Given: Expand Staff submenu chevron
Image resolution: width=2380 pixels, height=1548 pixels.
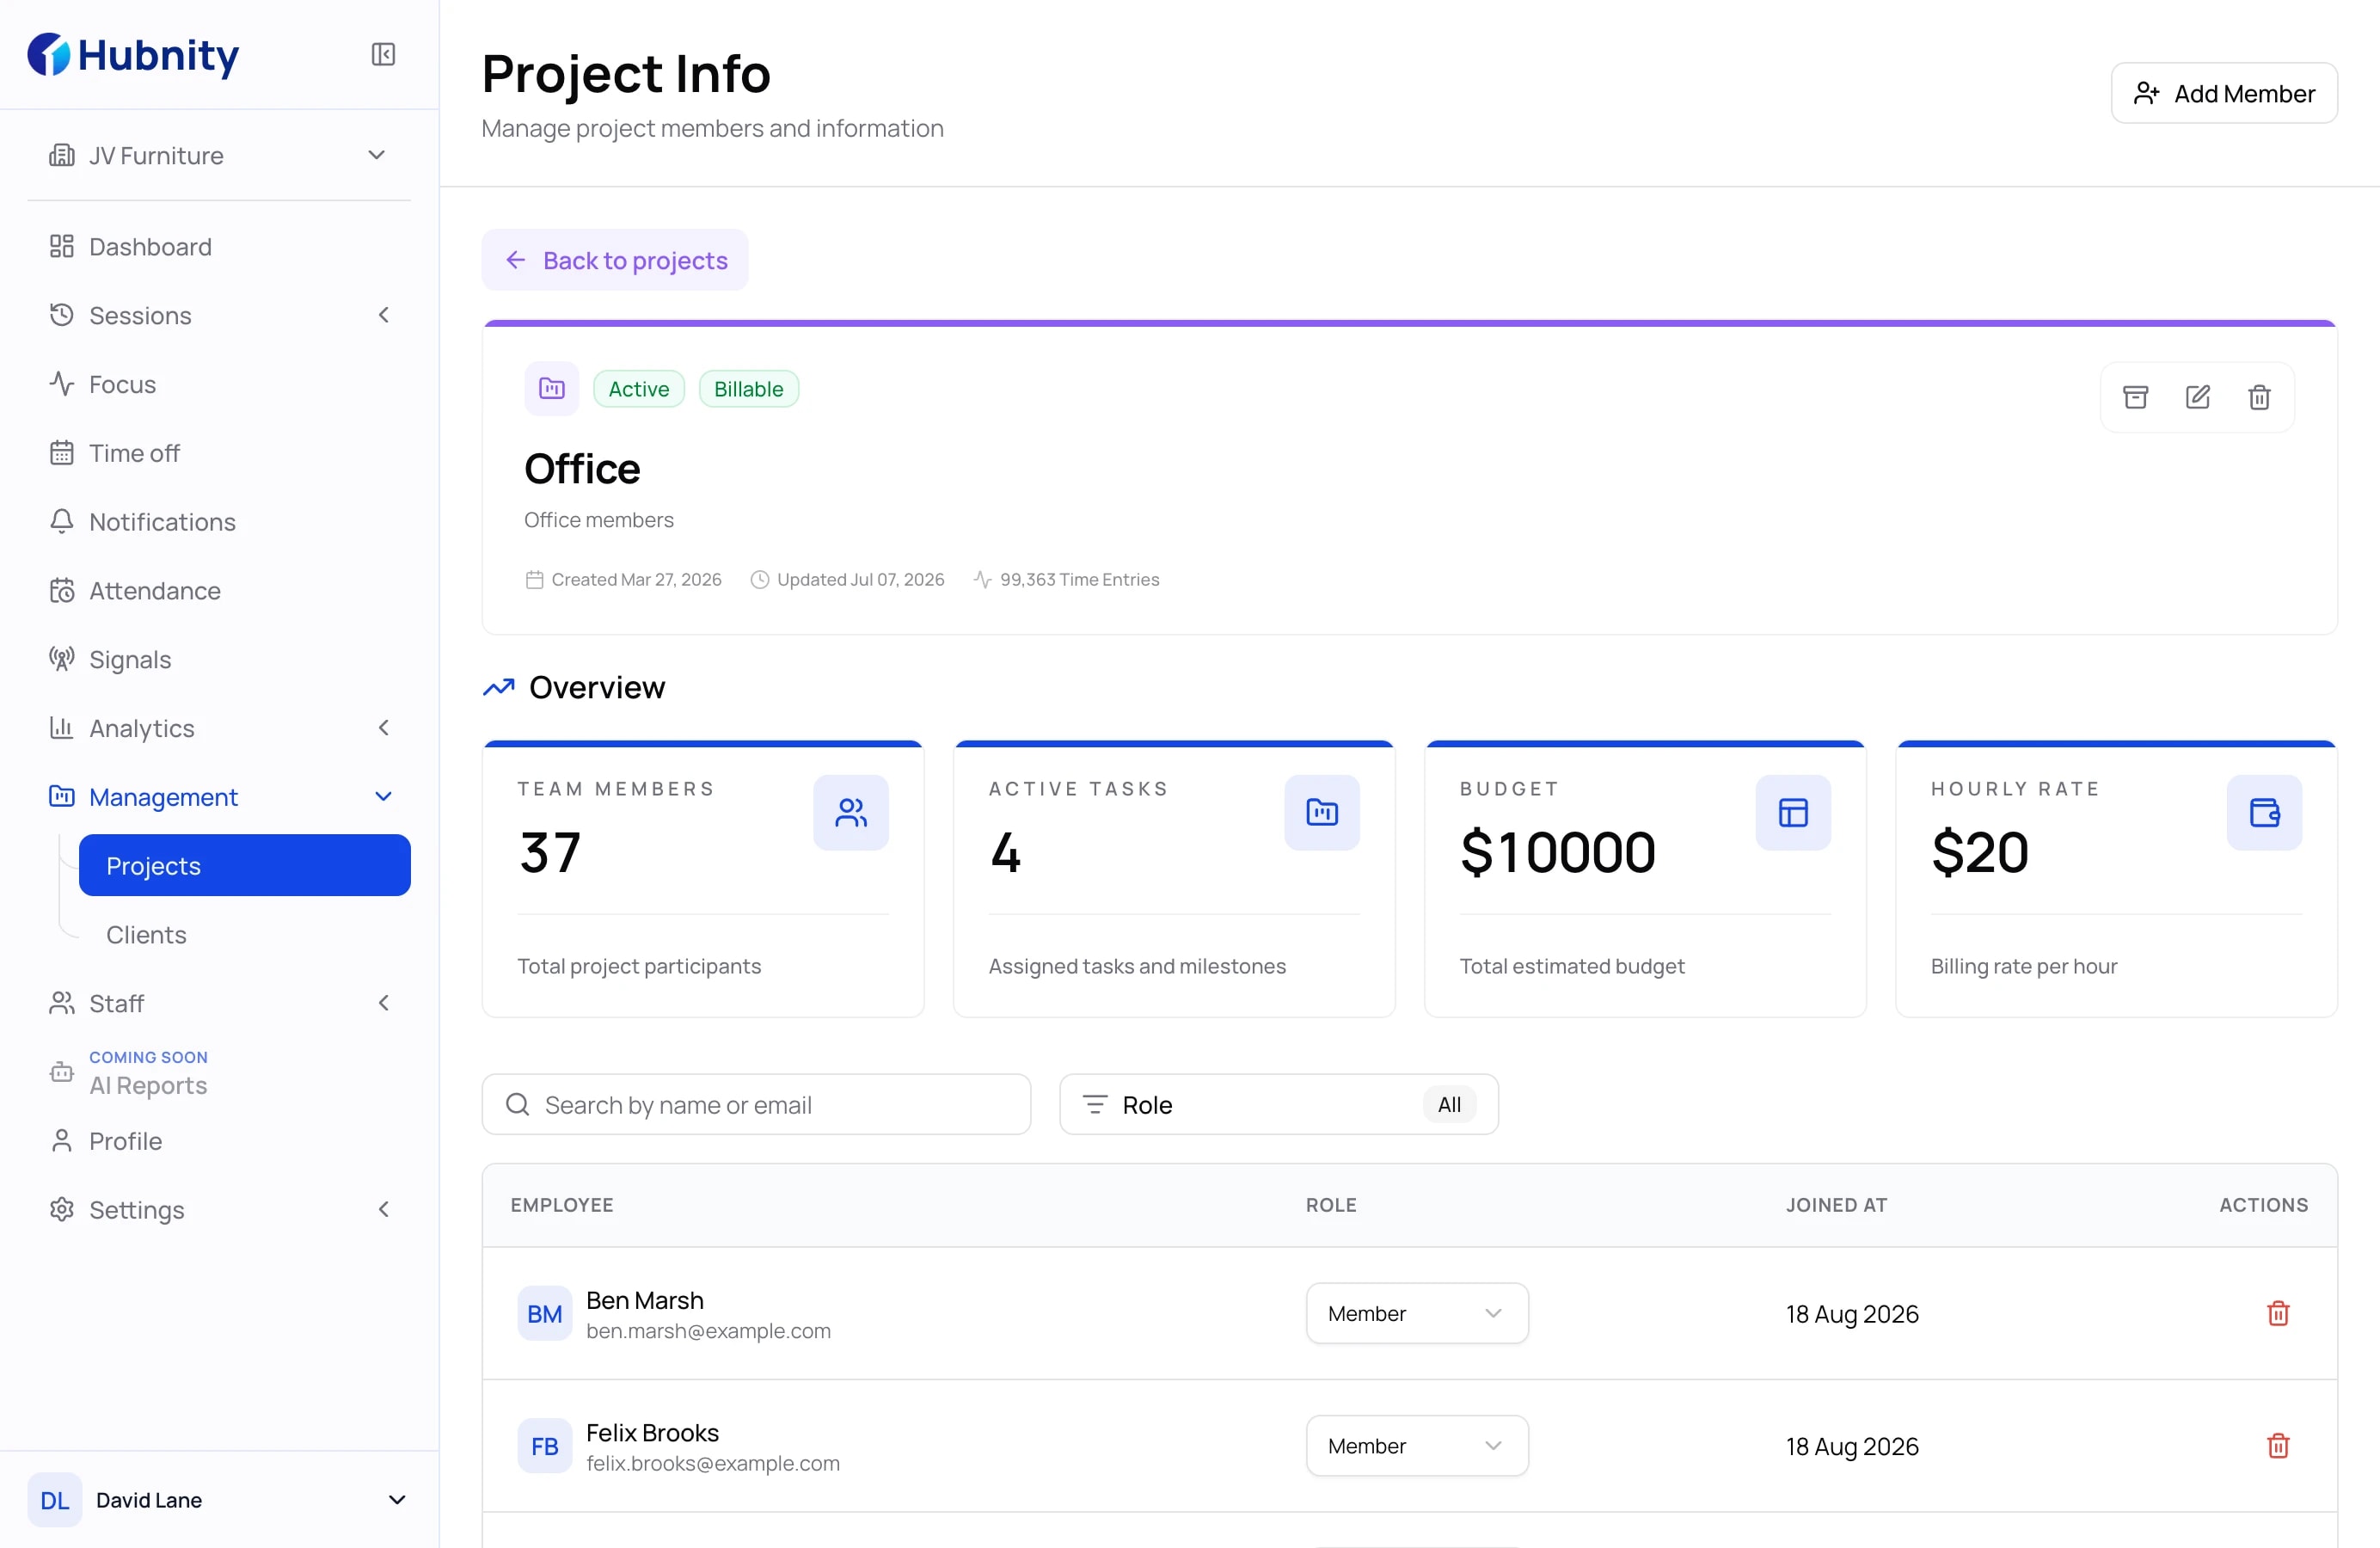Looking at the screenshot, I should (384, 1003).
